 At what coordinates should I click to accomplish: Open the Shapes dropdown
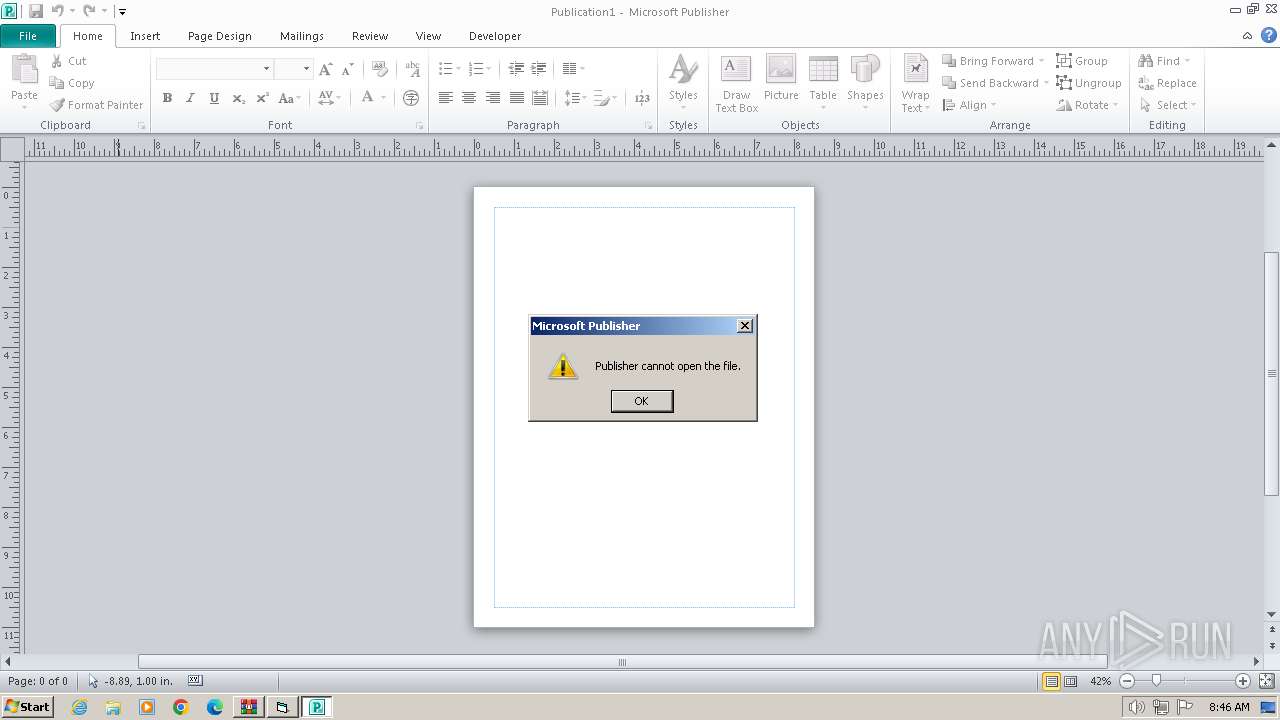pyautogui.click(x=865, y=84)
